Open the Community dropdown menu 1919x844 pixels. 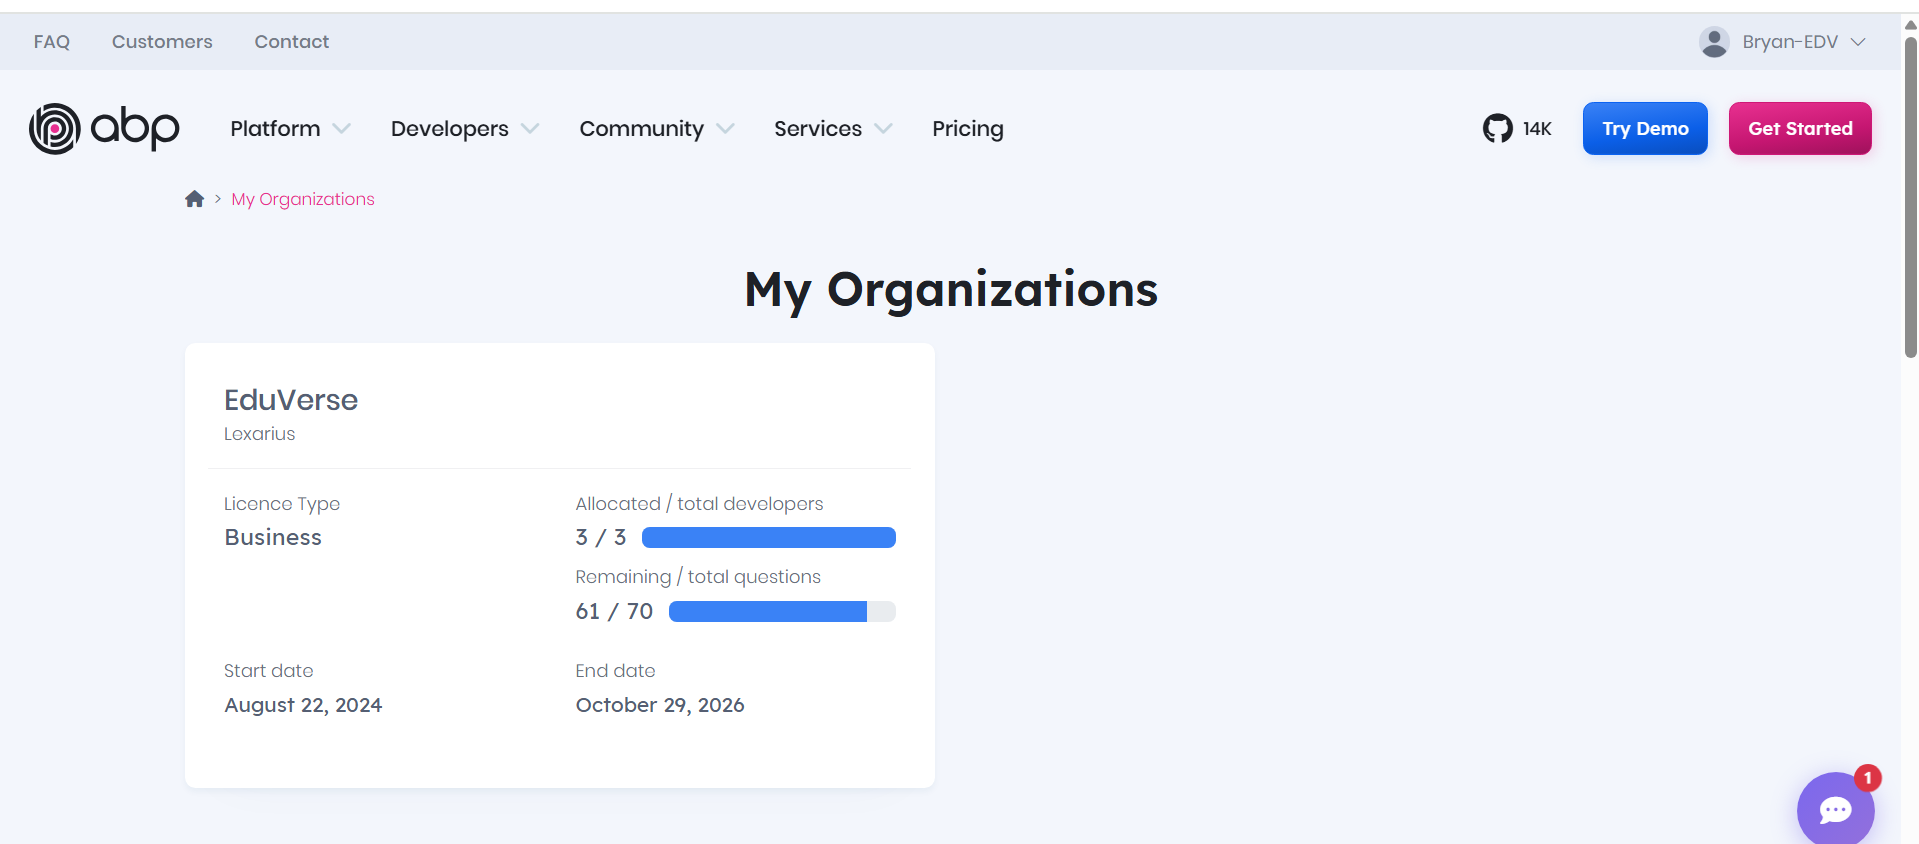[x=656, y=129]
